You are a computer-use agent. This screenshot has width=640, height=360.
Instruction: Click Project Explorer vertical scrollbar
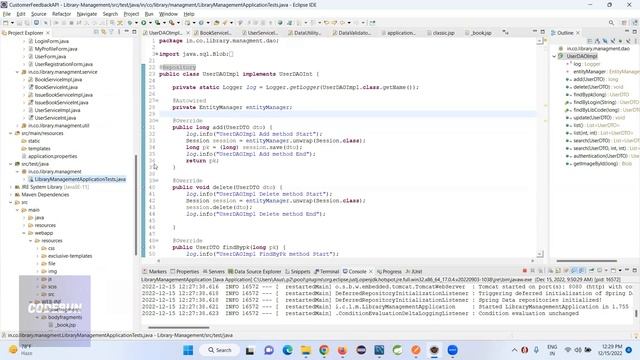click(136, 204)
